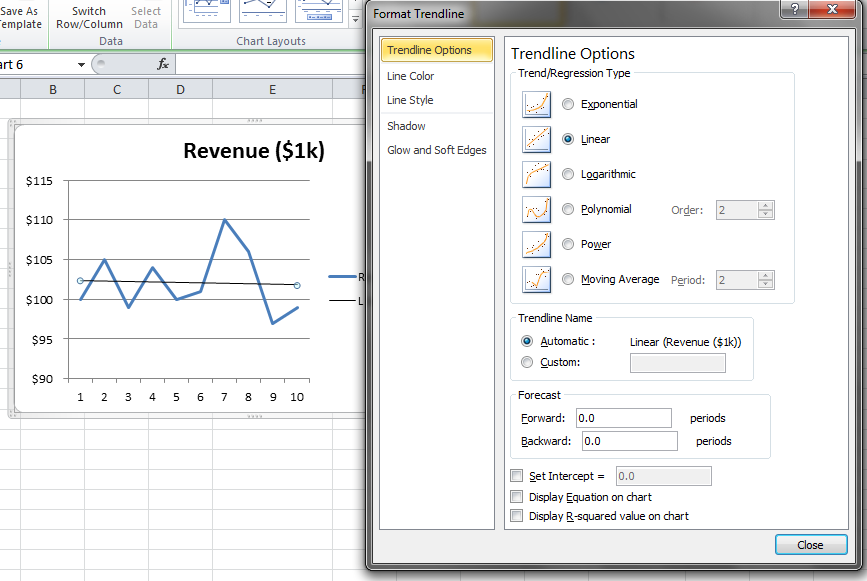This screenshot has width=867, height=581.
Task: Click the $90 vertical axis label
Action: (42, 379)
